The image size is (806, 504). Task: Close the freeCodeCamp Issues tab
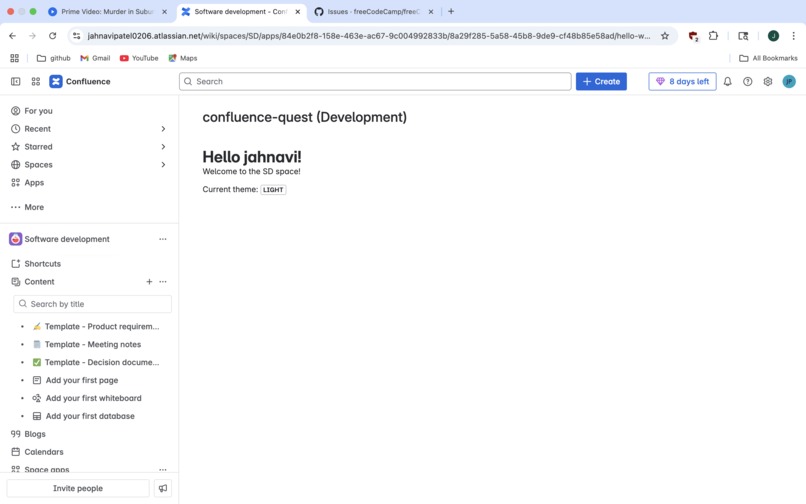point(431,11)
